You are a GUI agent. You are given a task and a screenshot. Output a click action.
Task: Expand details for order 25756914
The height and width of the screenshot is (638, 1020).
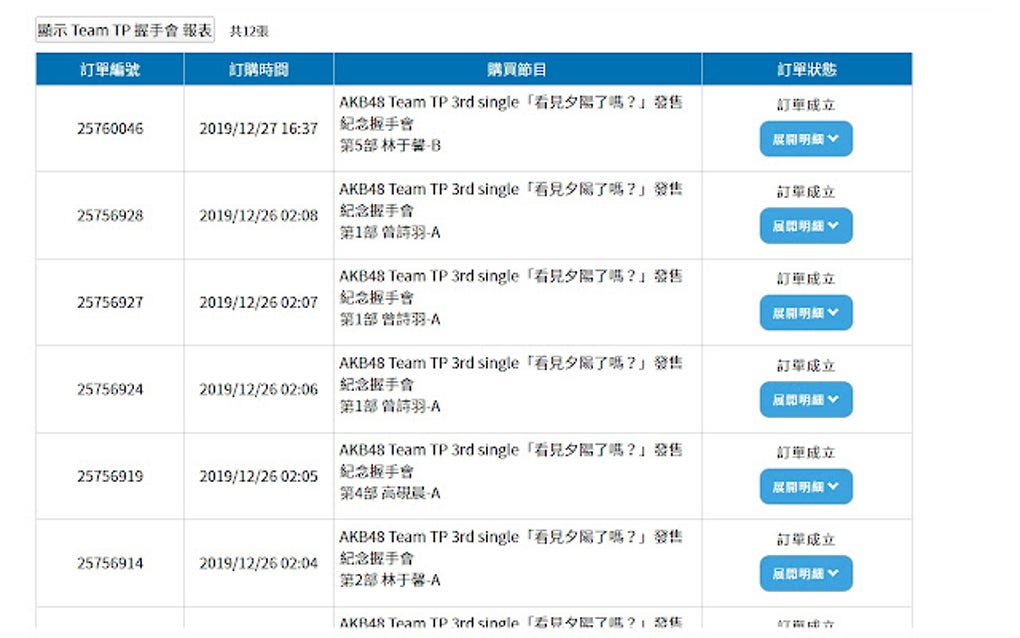click(x=806, y=574)
